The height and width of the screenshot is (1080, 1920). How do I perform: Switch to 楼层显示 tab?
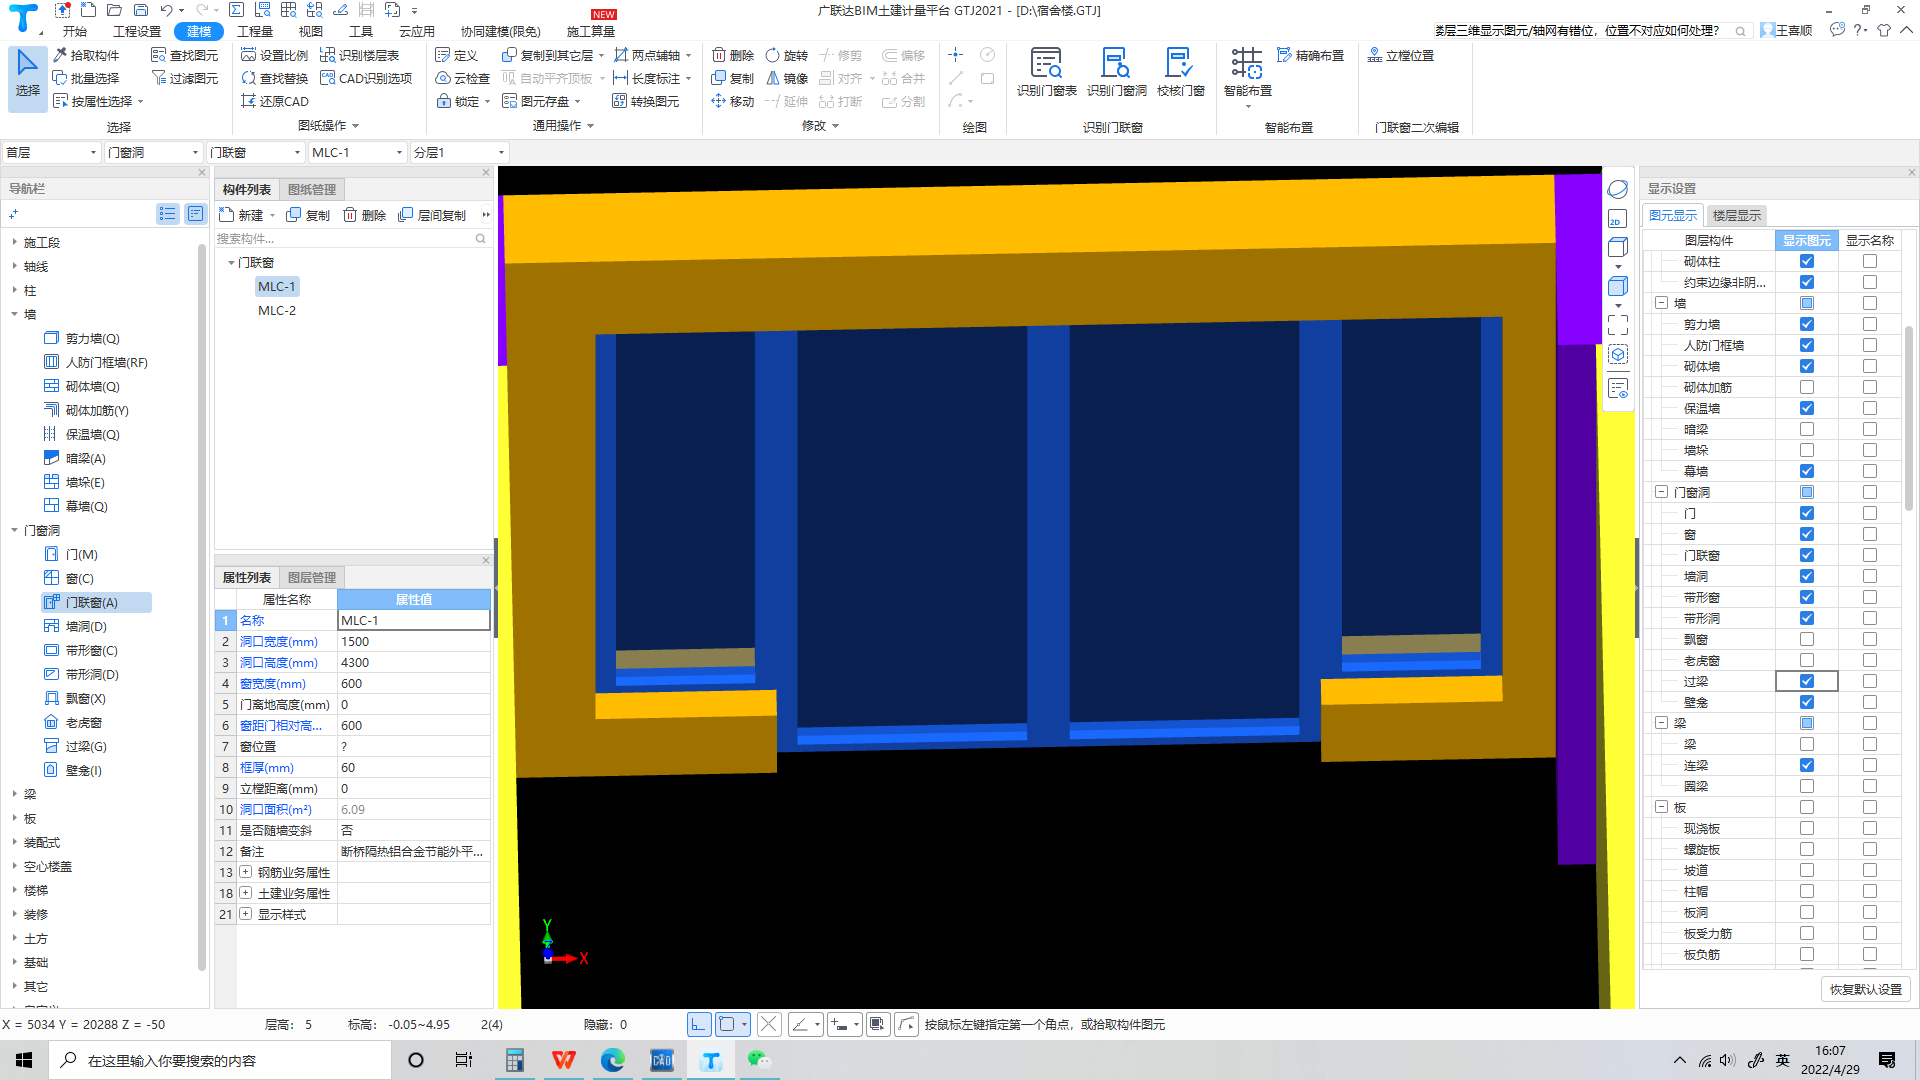coord(1736,215)
